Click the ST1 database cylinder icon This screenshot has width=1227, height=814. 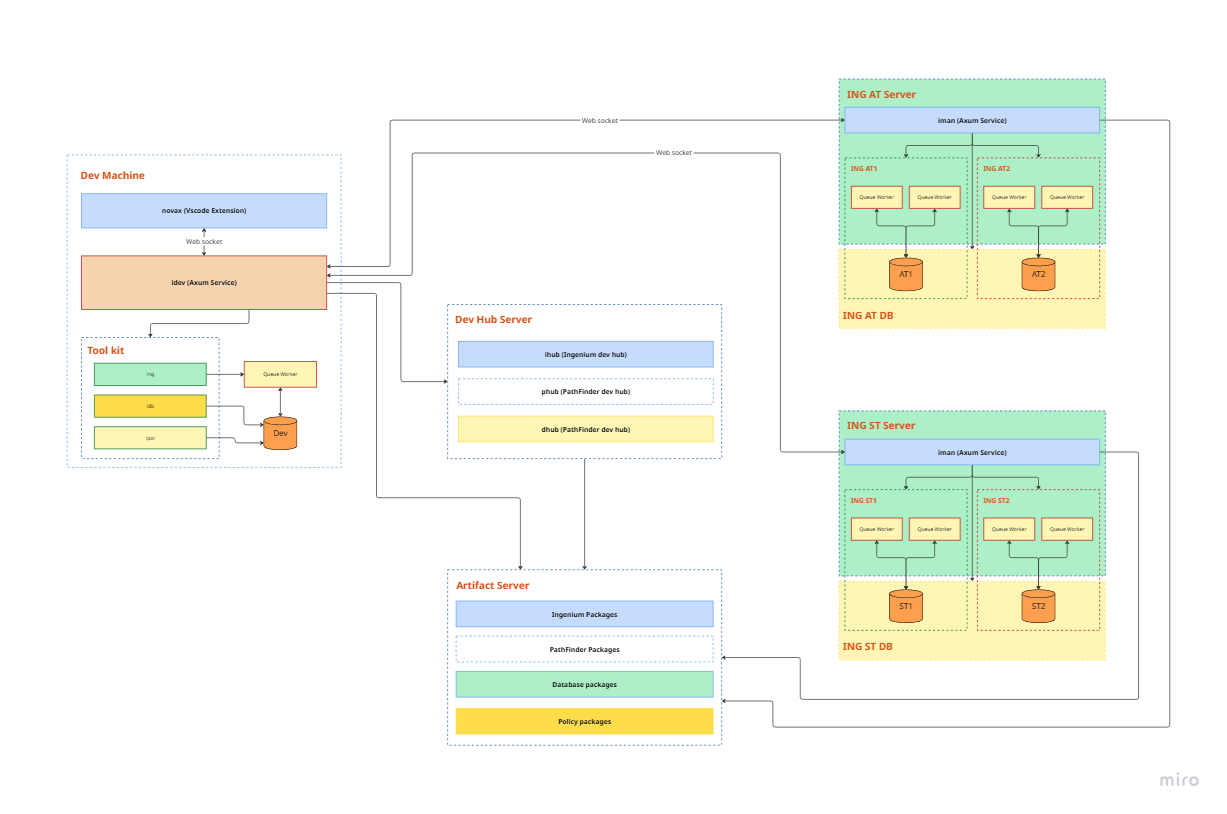click(905, 605)
